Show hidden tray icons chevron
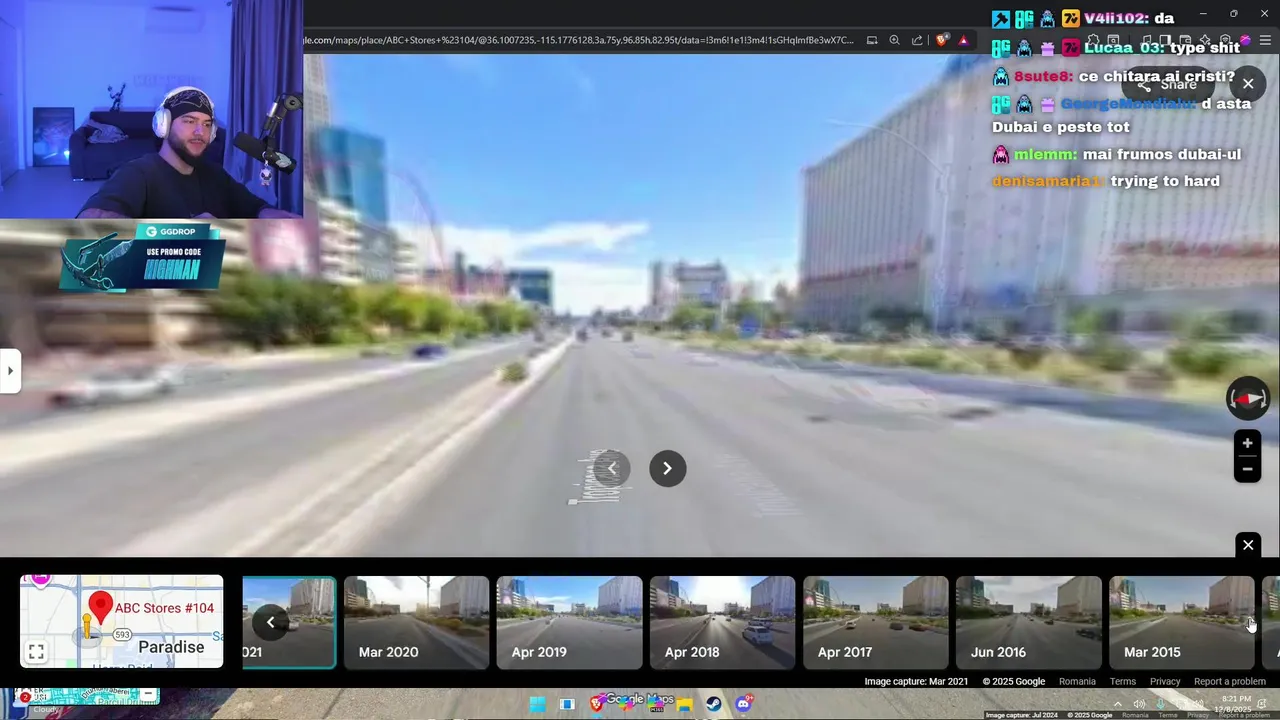This screenshot has height=720, width=1280. pos(1118,704)
